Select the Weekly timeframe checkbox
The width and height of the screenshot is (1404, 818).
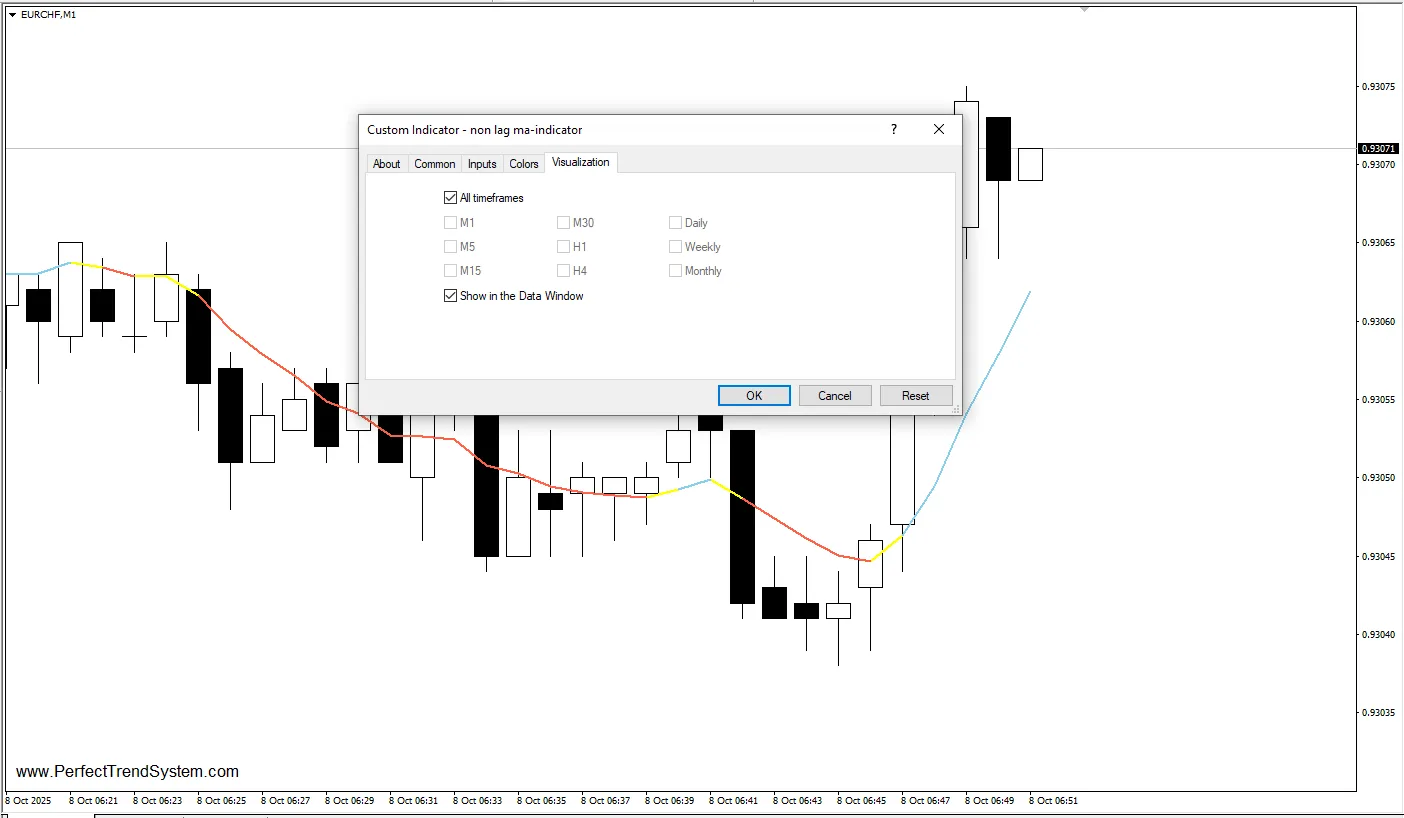pyautogui.click(x=676, y=247)
